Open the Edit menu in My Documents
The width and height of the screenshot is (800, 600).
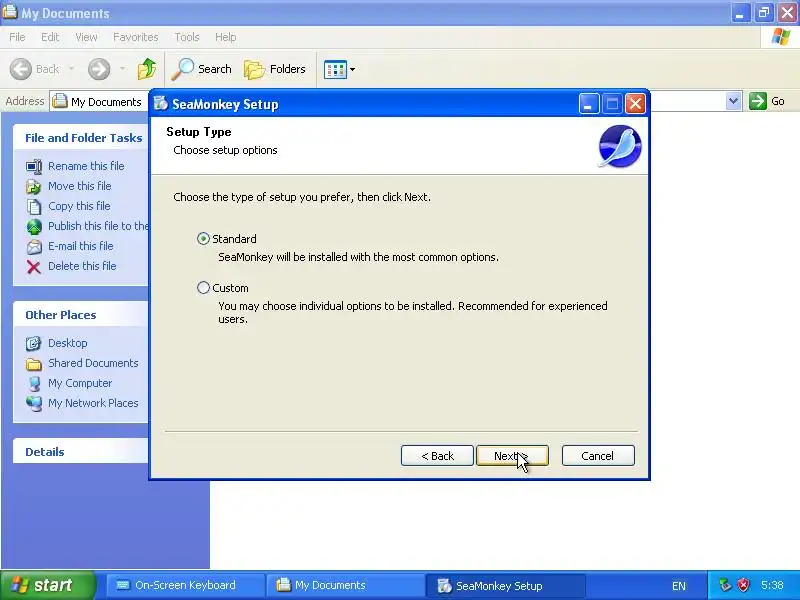click(50, 37)
